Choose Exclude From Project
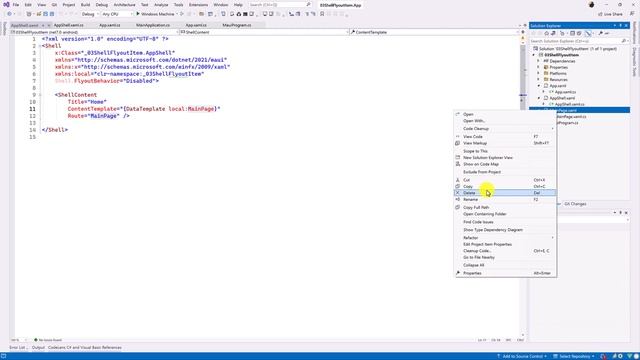640x360 pixels. pyautogui.click(x=505, y=172)
